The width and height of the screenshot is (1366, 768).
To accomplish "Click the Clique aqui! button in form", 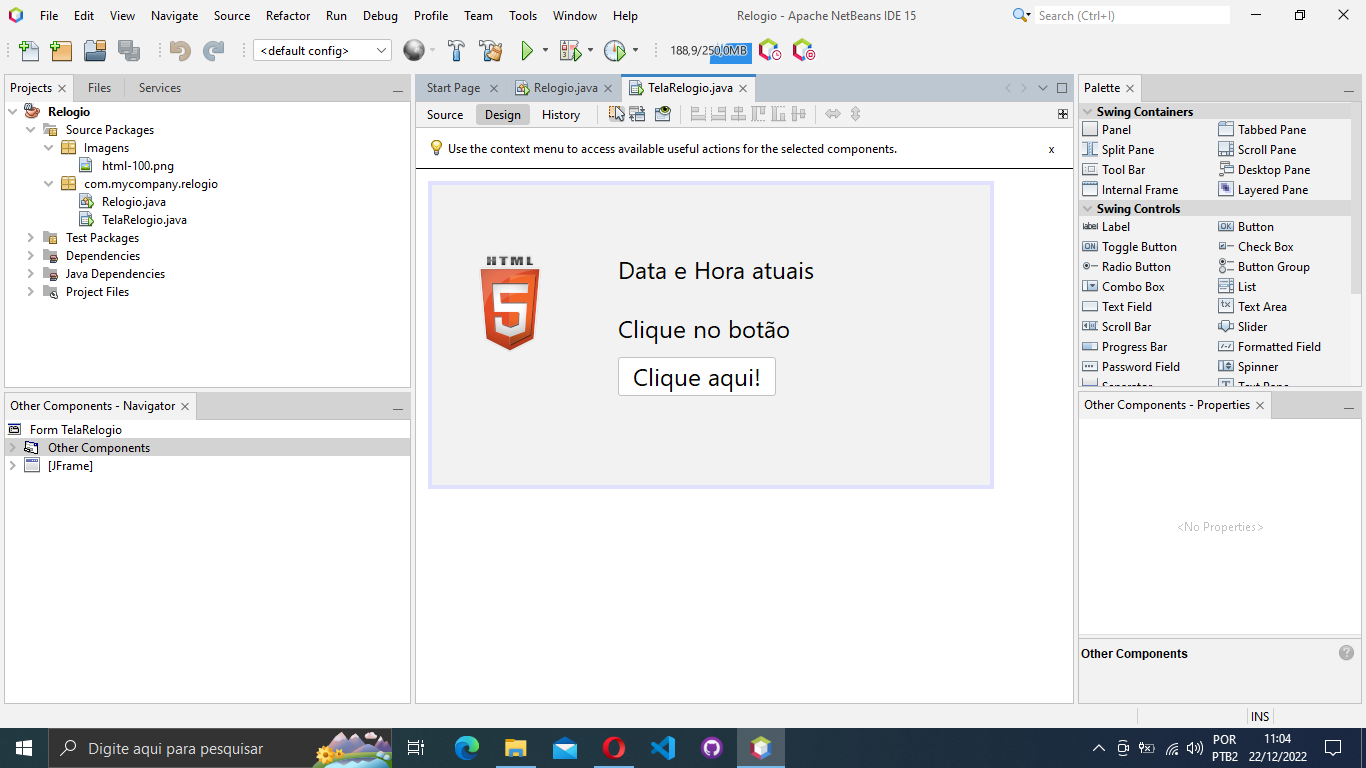I will (x=697, y=378).
